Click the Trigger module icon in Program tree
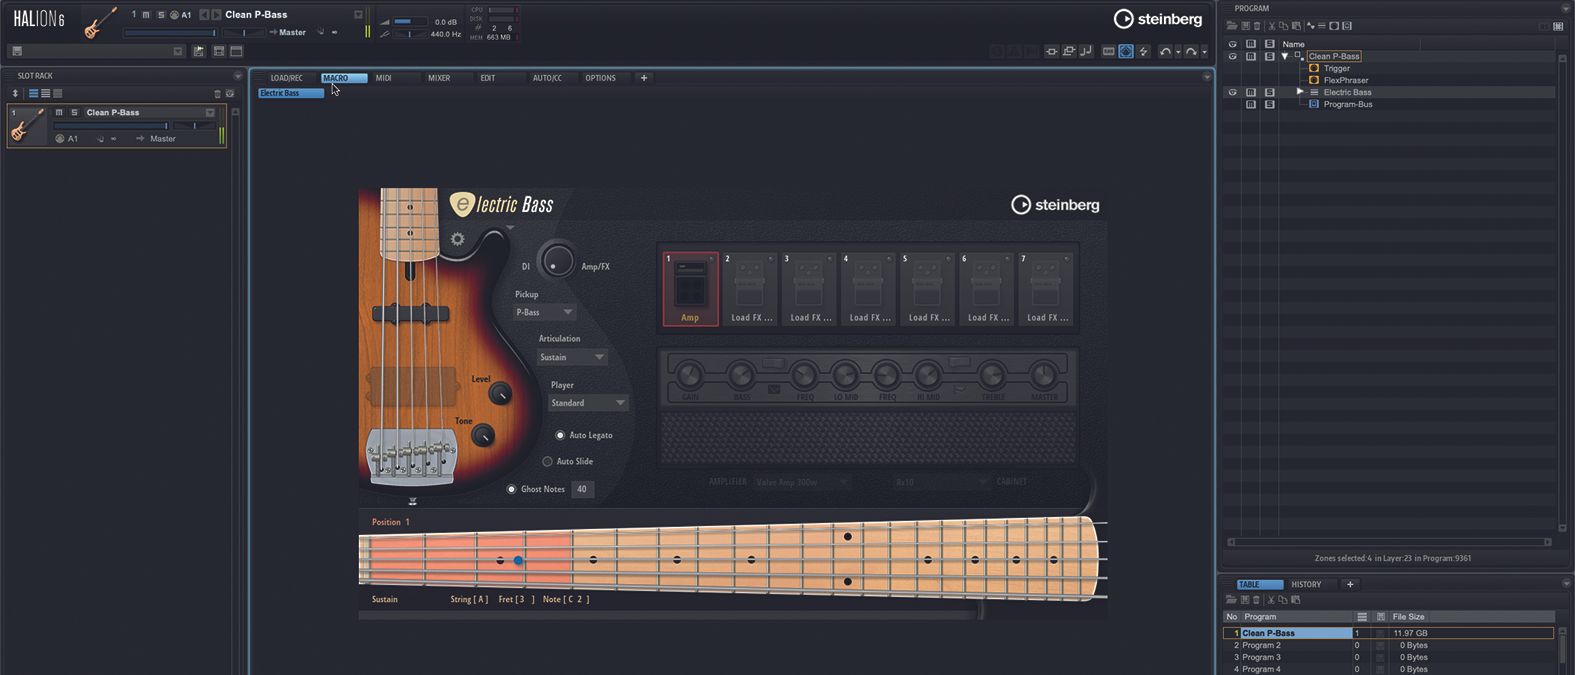Viewport: 1575px width, 675px height. (1314, 68)
